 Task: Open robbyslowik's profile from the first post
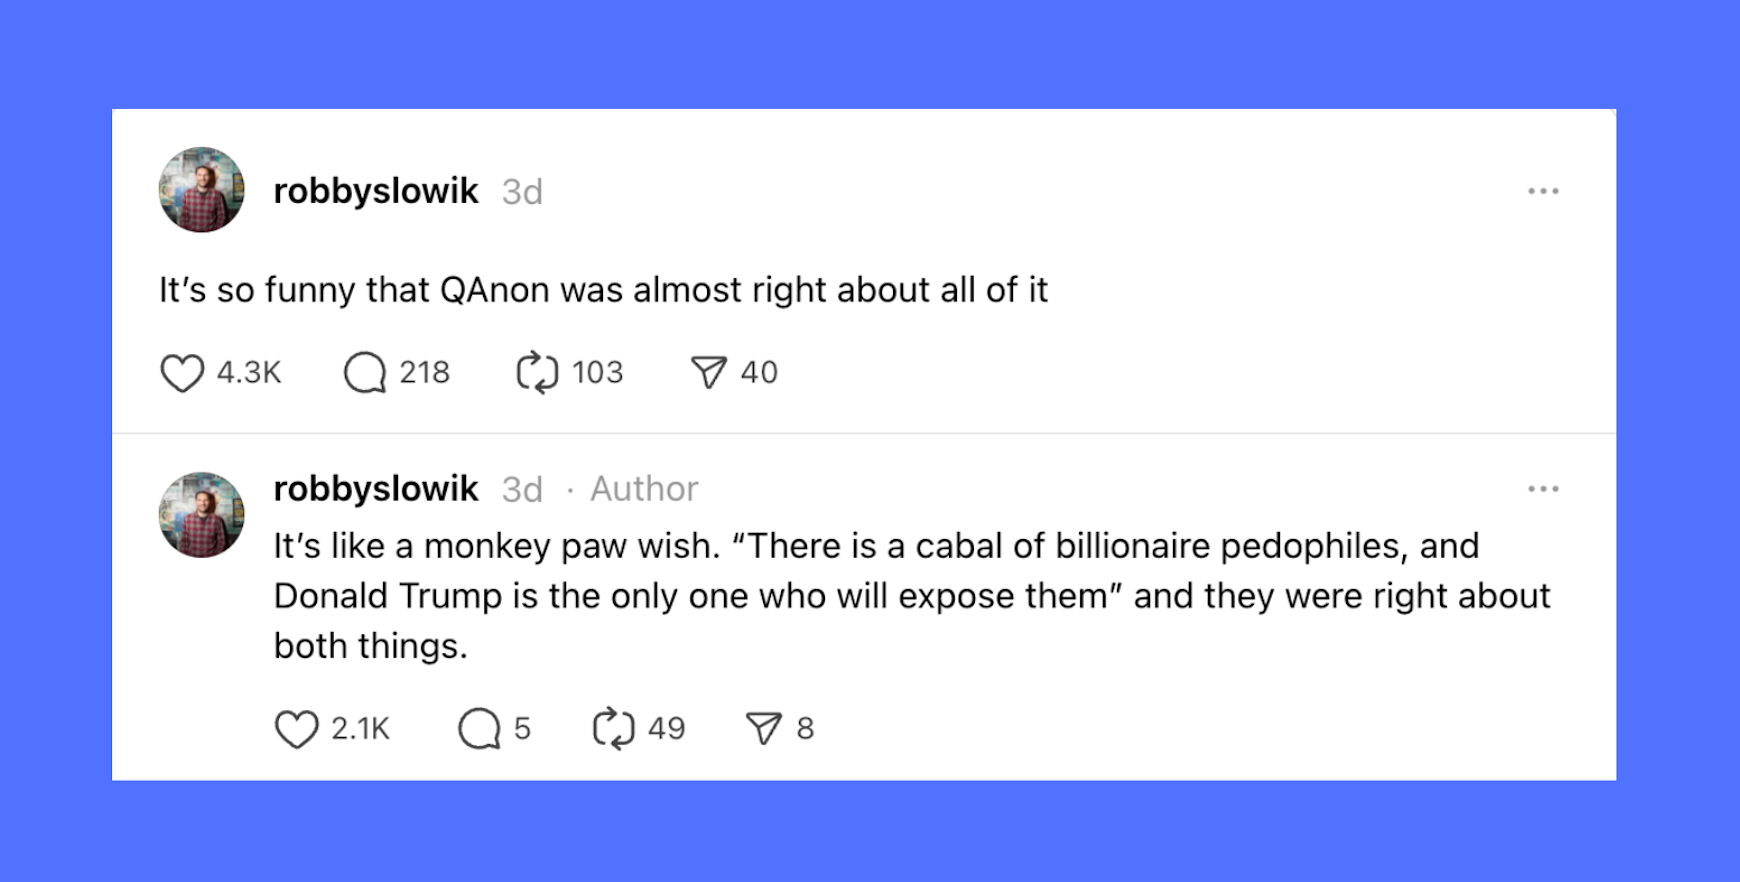(376, 190)
